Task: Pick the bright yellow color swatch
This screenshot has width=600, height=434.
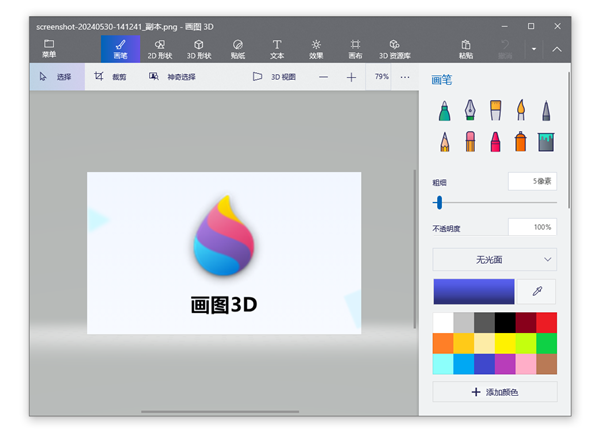Action: coord(505,343)
